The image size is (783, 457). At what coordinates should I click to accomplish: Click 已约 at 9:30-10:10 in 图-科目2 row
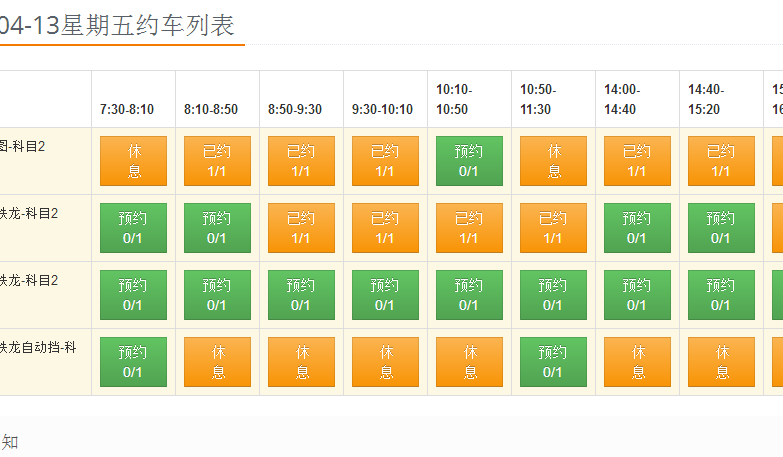[x=385, y=161]
